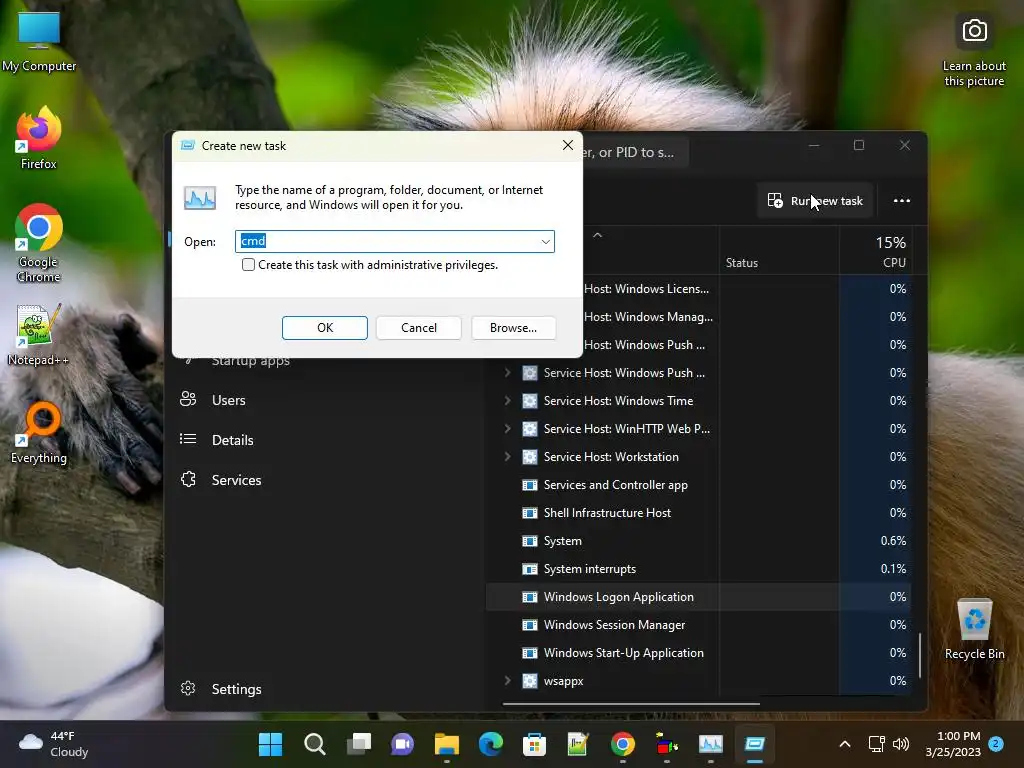Click the Details list icon
This screenshot has width=1024, height=768.
(188, 439)
